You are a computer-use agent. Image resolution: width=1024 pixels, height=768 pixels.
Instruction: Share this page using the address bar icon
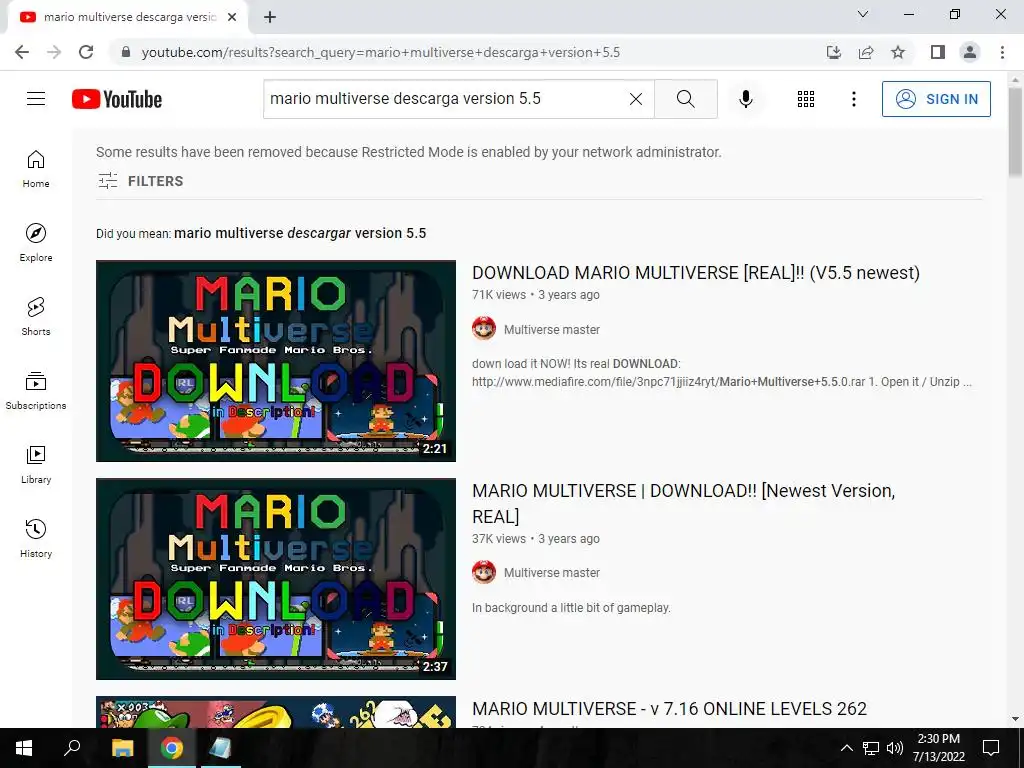click(866, 52)
